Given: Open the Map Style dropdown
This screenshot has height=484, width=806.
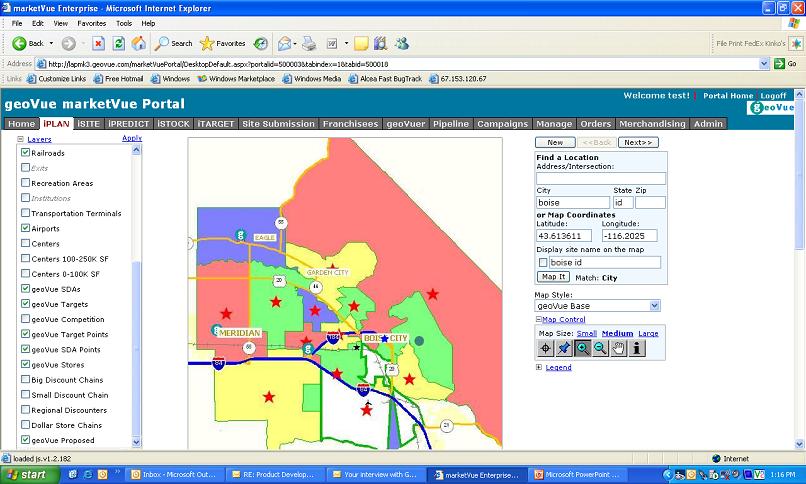Looking at the screenshot, I should [654, 306].
